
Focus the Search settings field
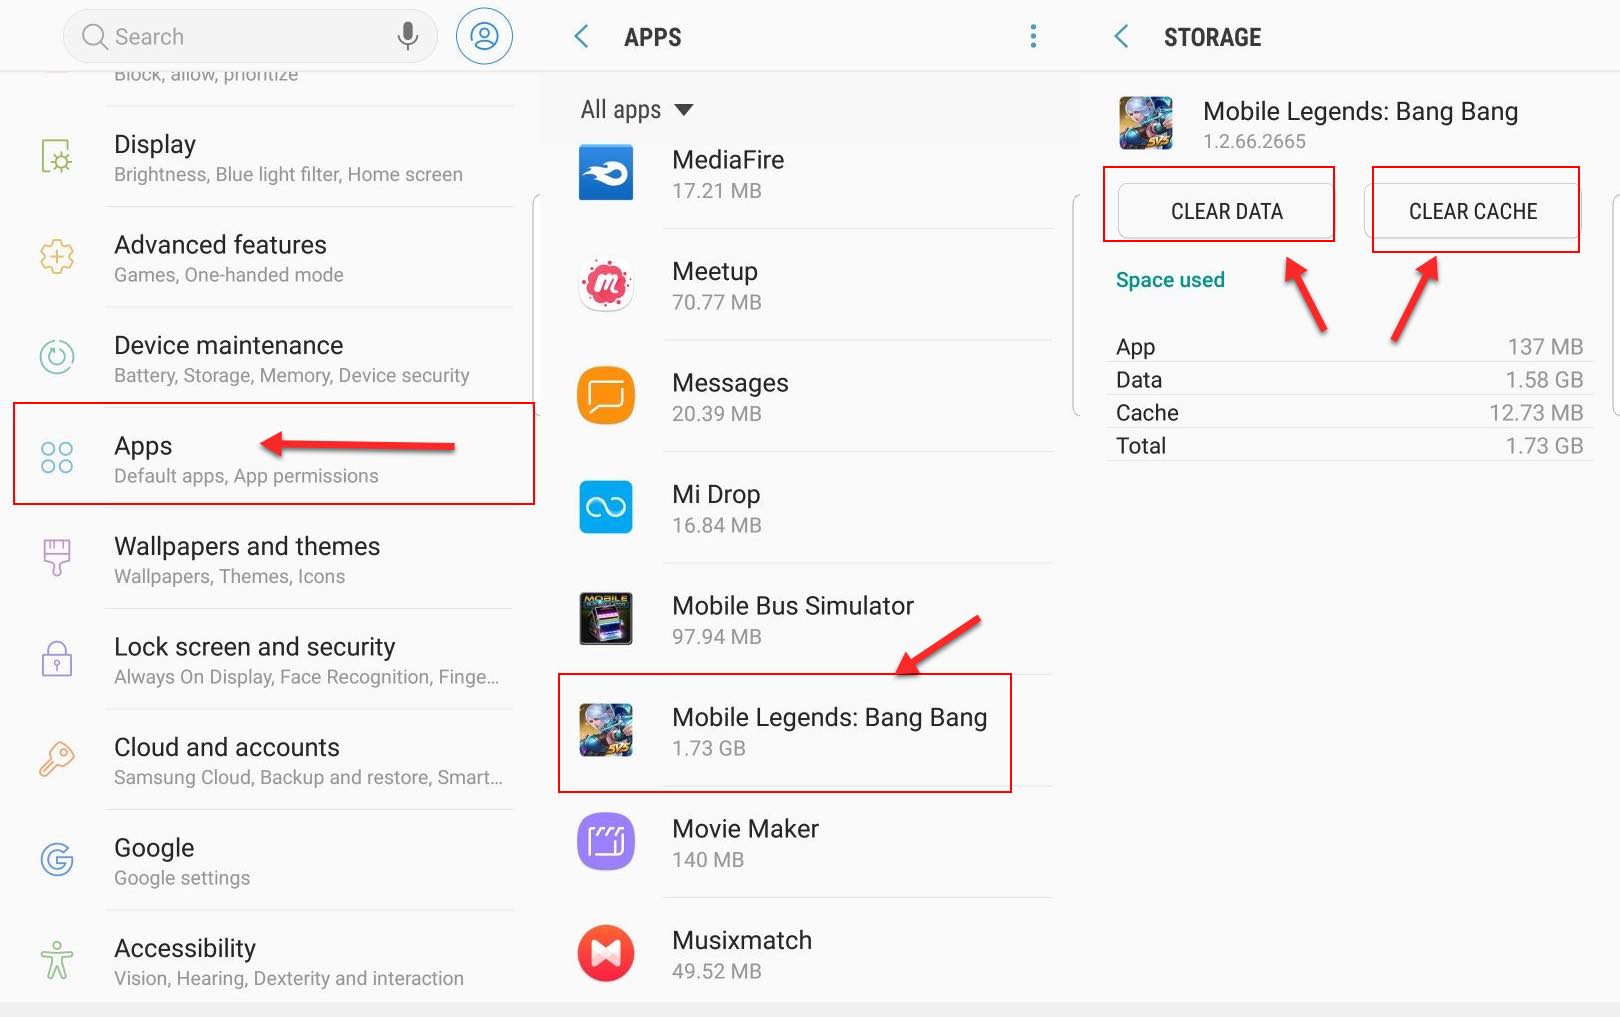tap(250, 37)
